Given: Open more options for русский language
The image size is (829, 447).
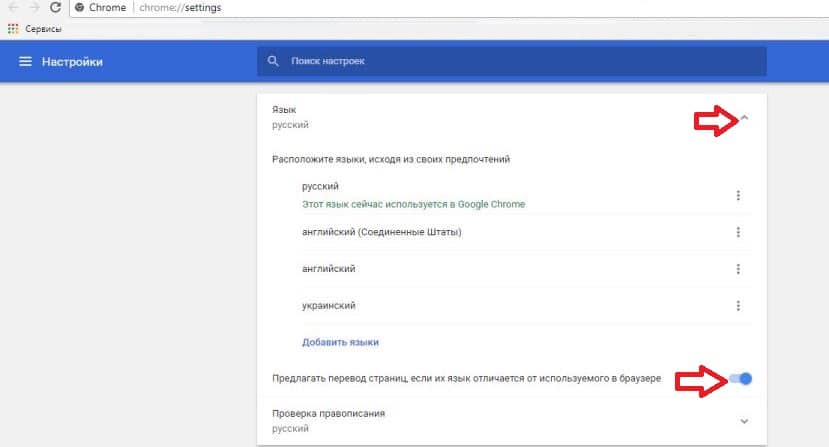Looking at the screenshot, I should (x=738, y=195).
